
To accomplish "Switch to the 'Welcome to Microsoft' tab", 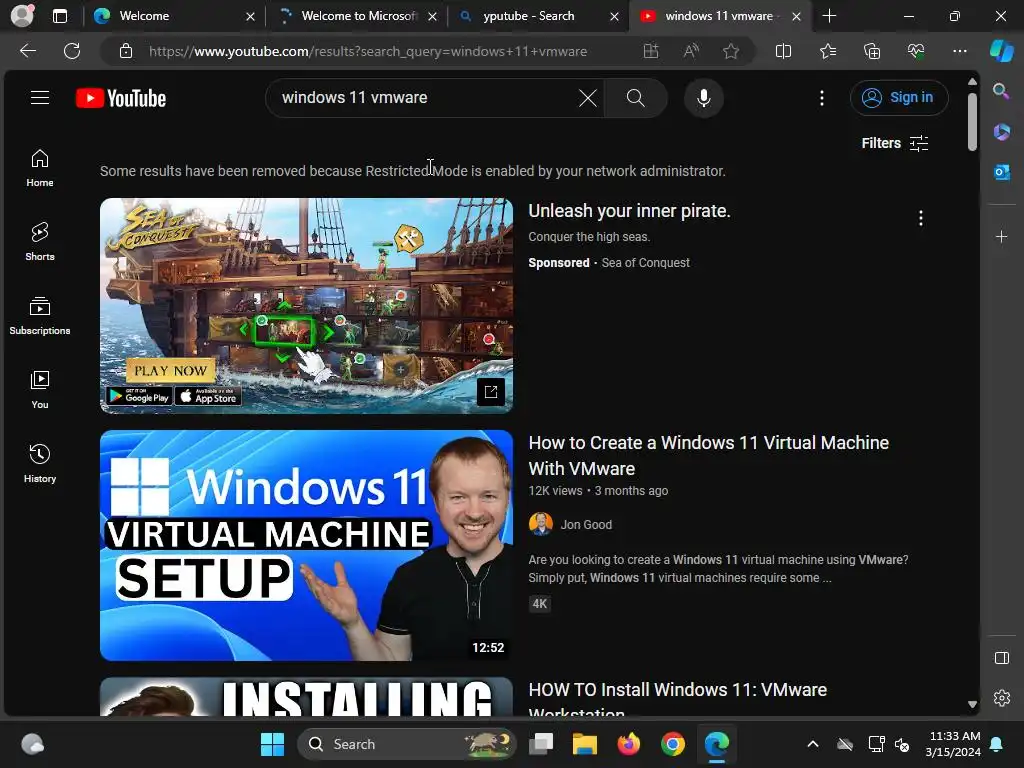I will coord(357,16).
